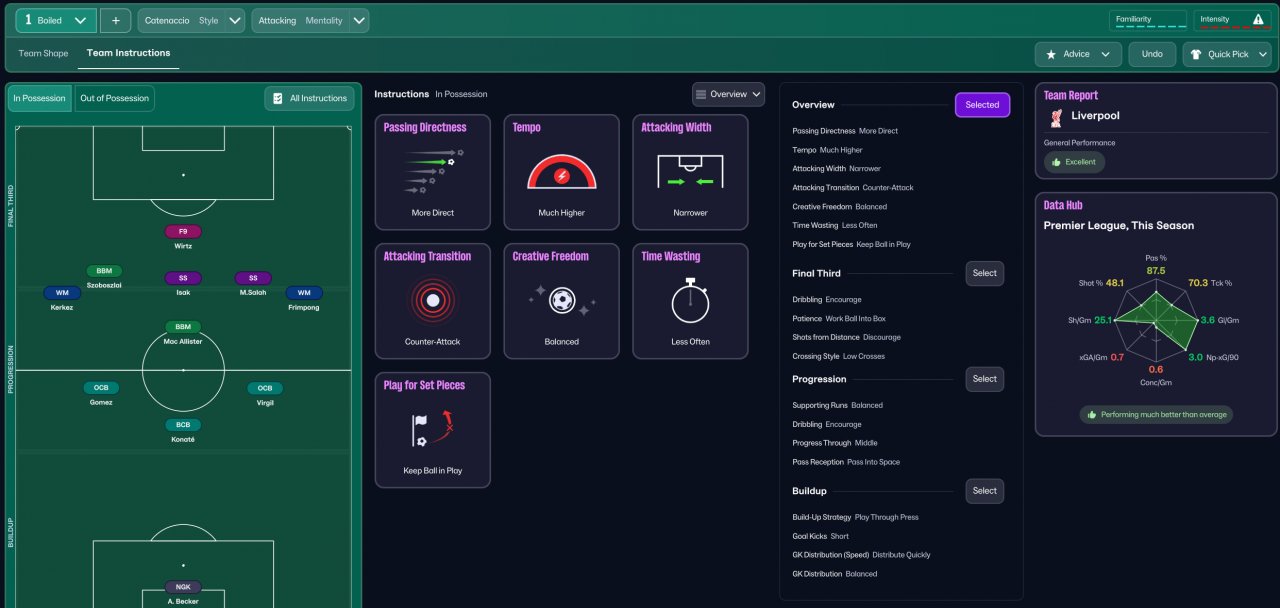Select the OCB role badge for Virgil
This screenshot has width=1280, height=608.
tap(265, 388)
